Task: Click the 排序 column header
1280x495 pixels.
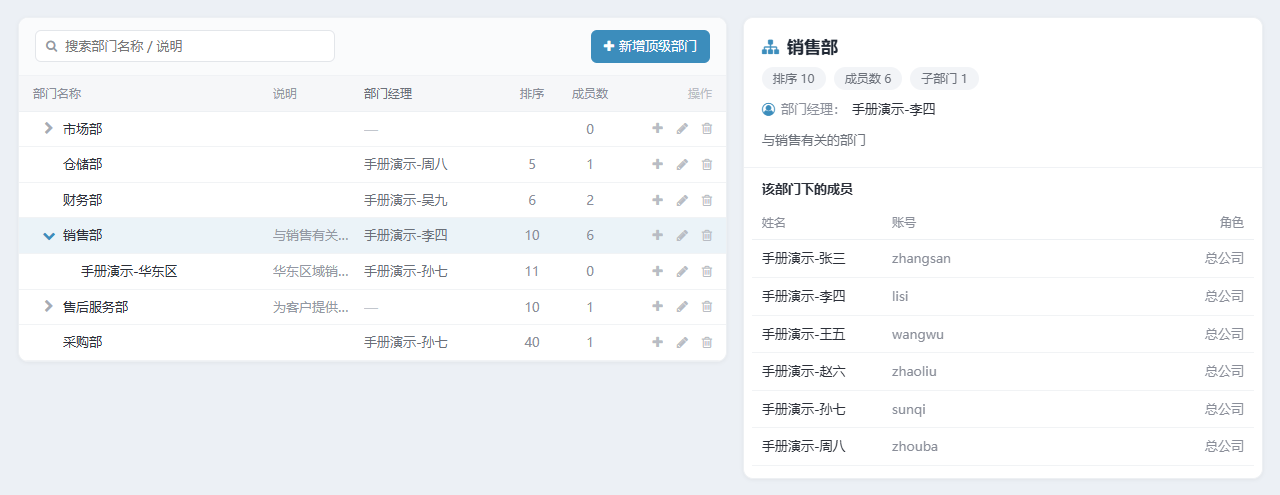Action: [x=532, y=94]
